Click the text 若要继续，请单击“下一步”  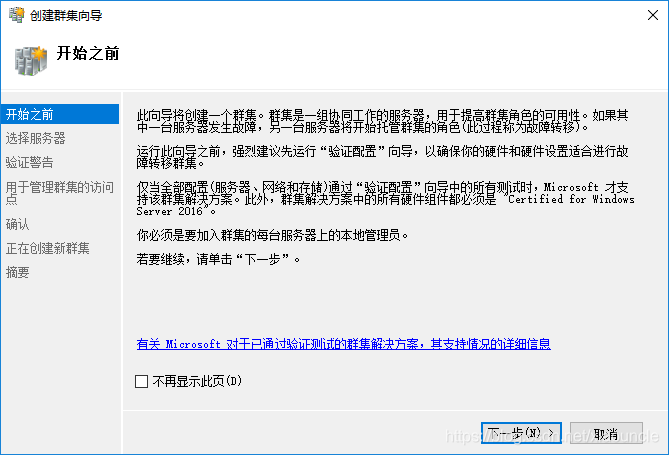[x=218, y=259]
